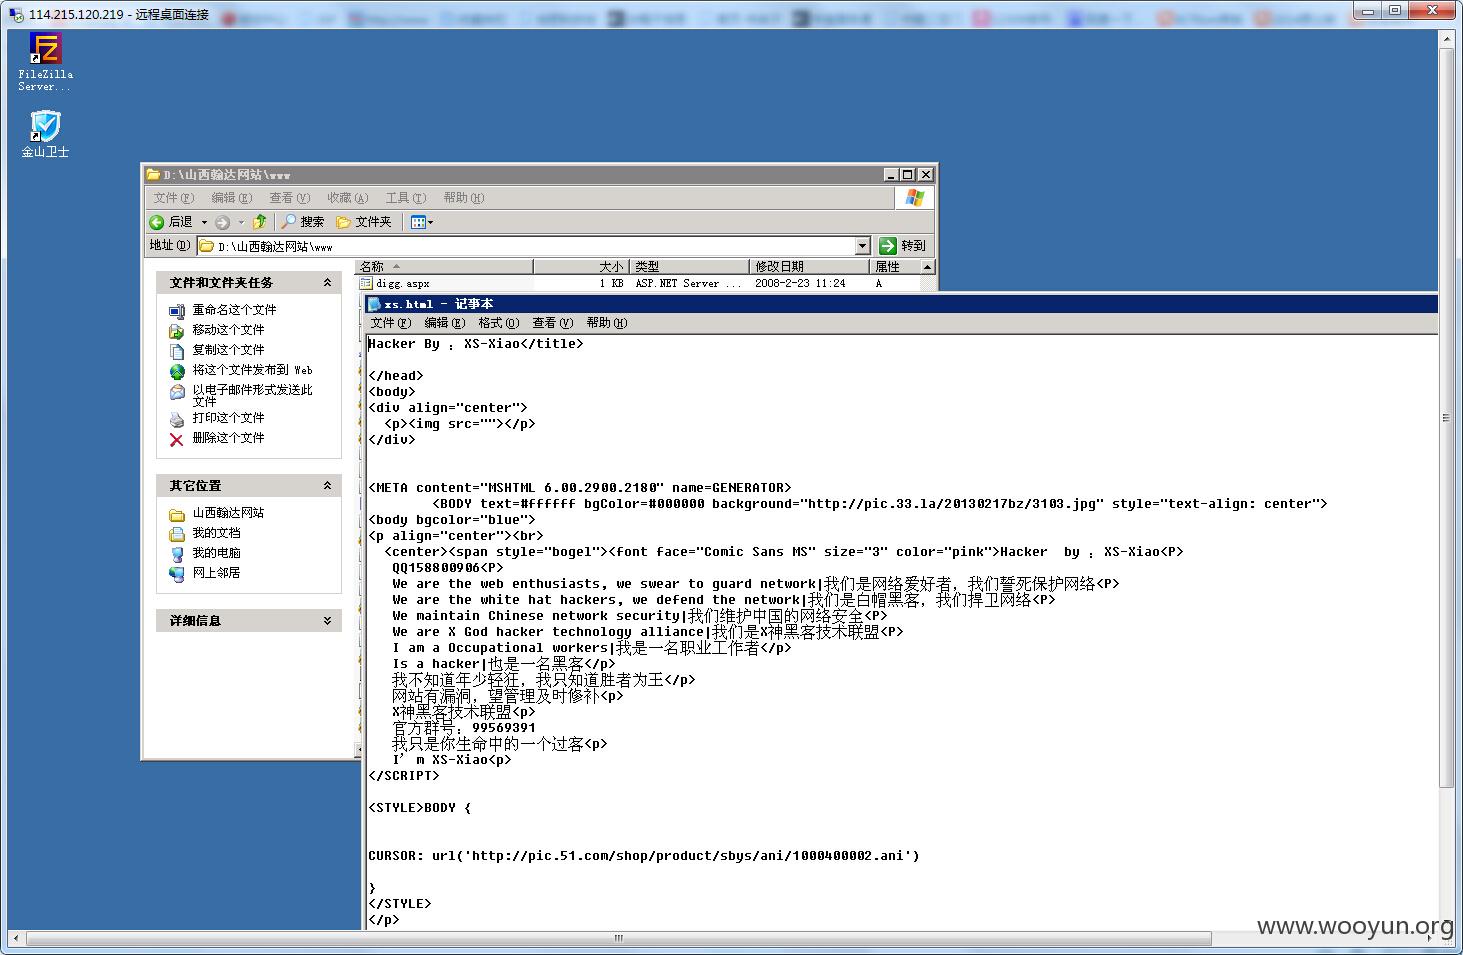Image resolution: width=1463 pixels, height=955 pixels.
Task: Go up one folder level in Explorer
Action: (260, 222)
